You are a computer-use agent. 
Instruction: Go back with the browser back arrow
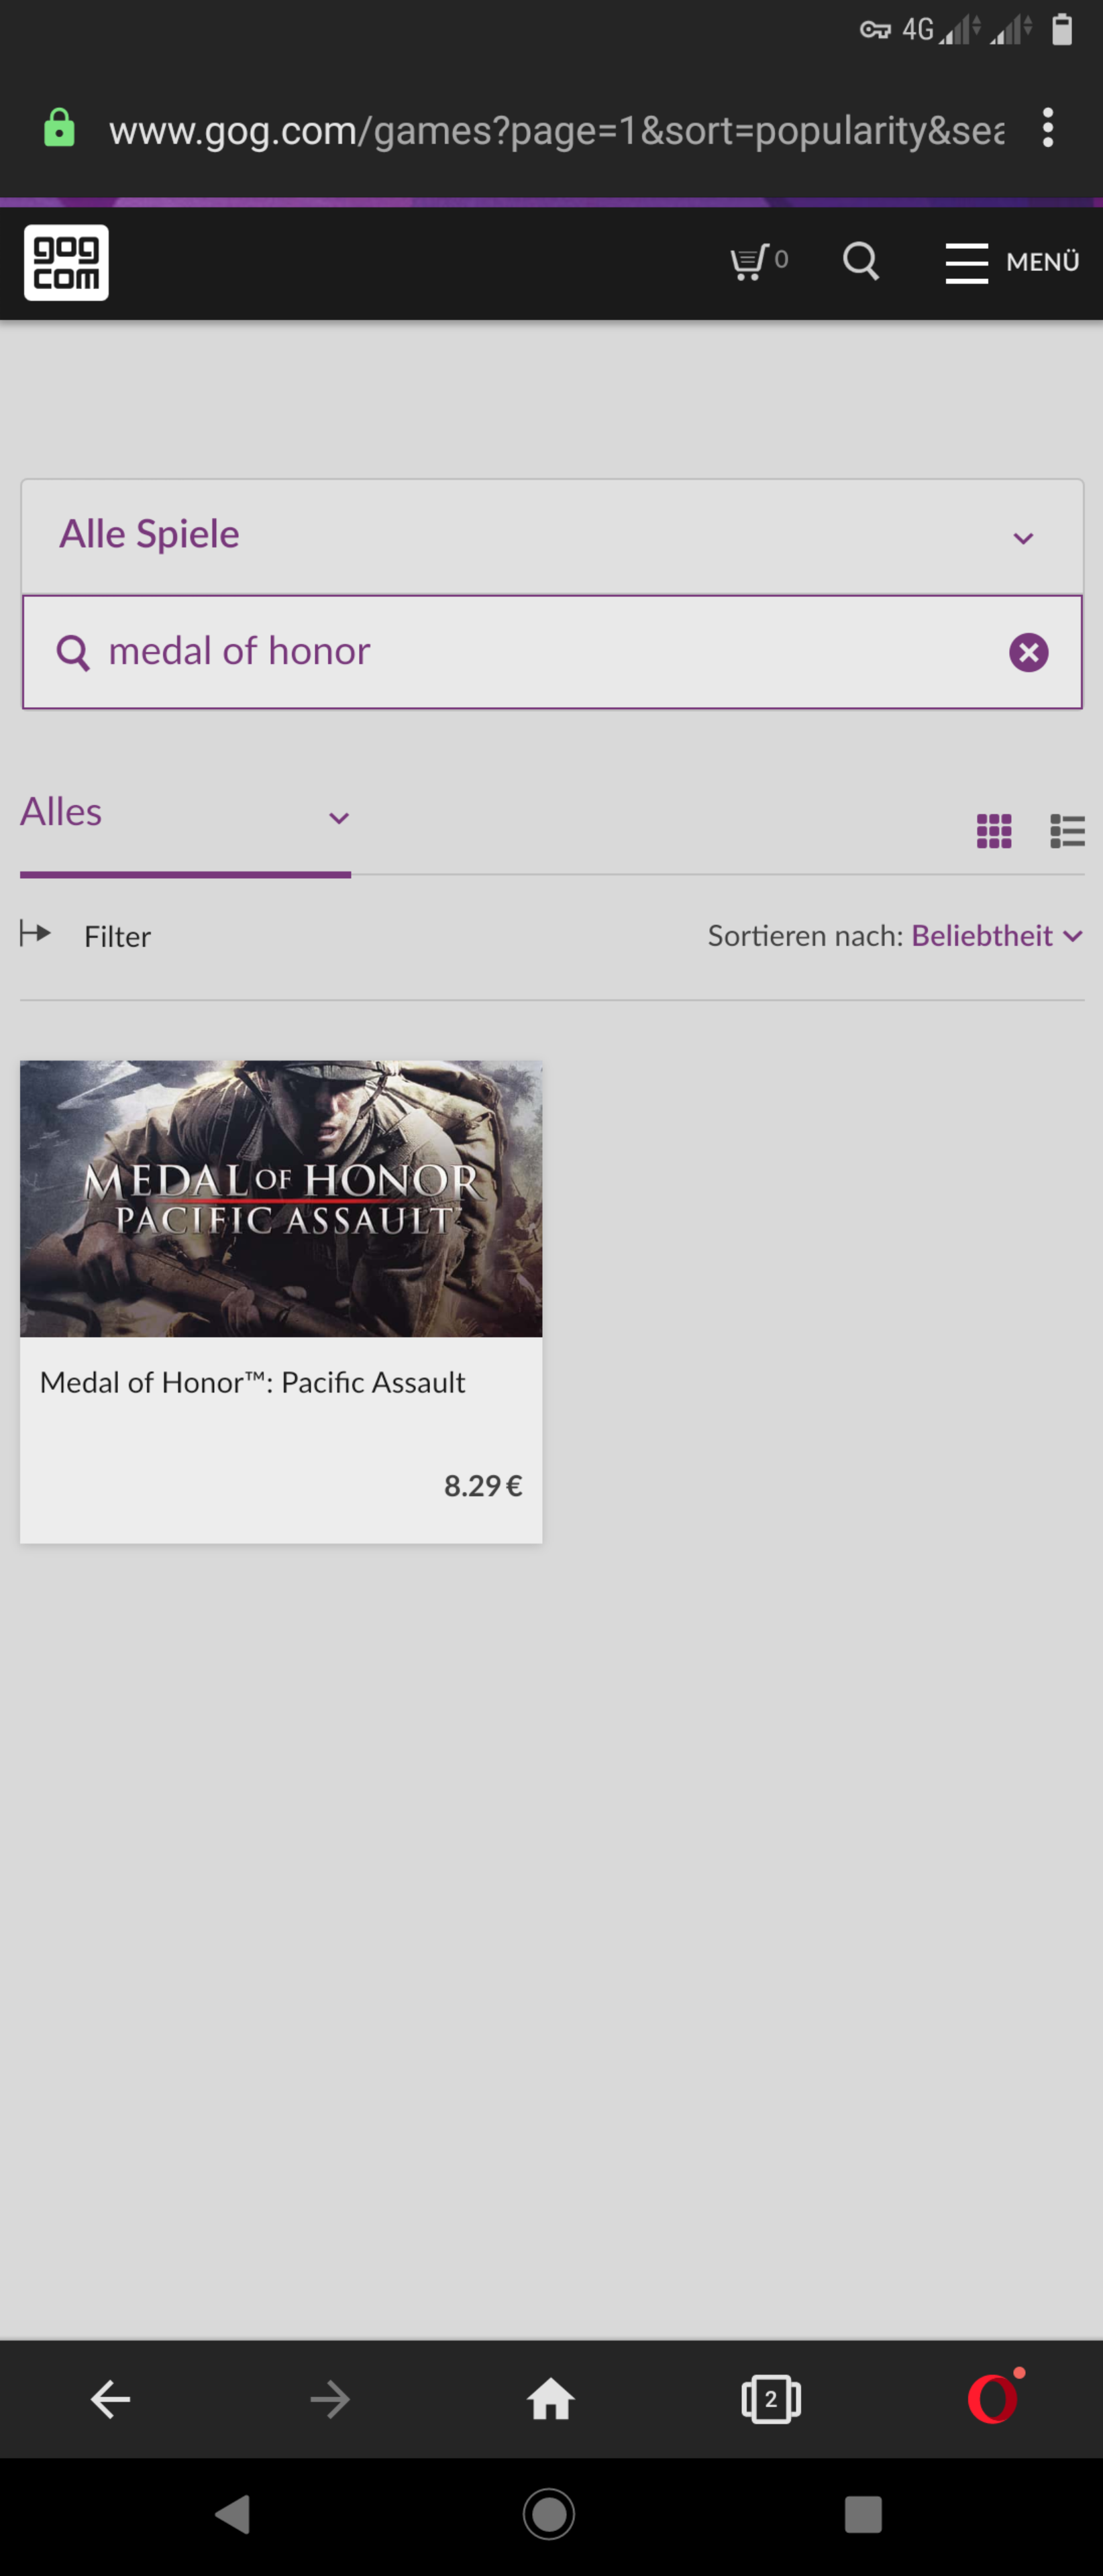[110, 2399]
